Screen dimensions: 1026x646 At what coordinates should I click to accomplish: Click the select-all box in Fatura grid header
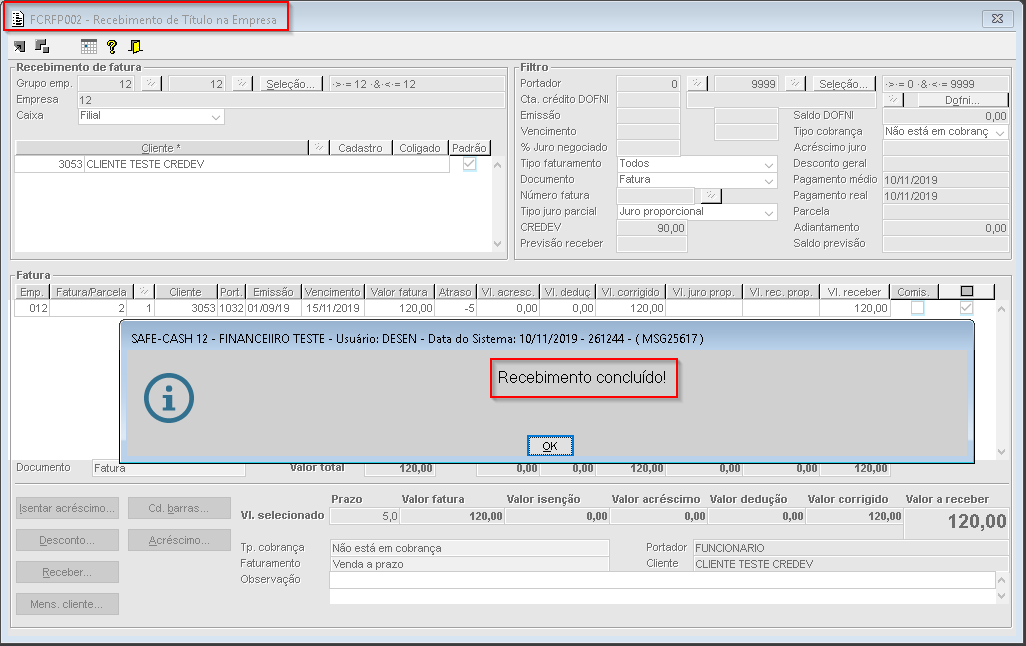pos(966,291)
